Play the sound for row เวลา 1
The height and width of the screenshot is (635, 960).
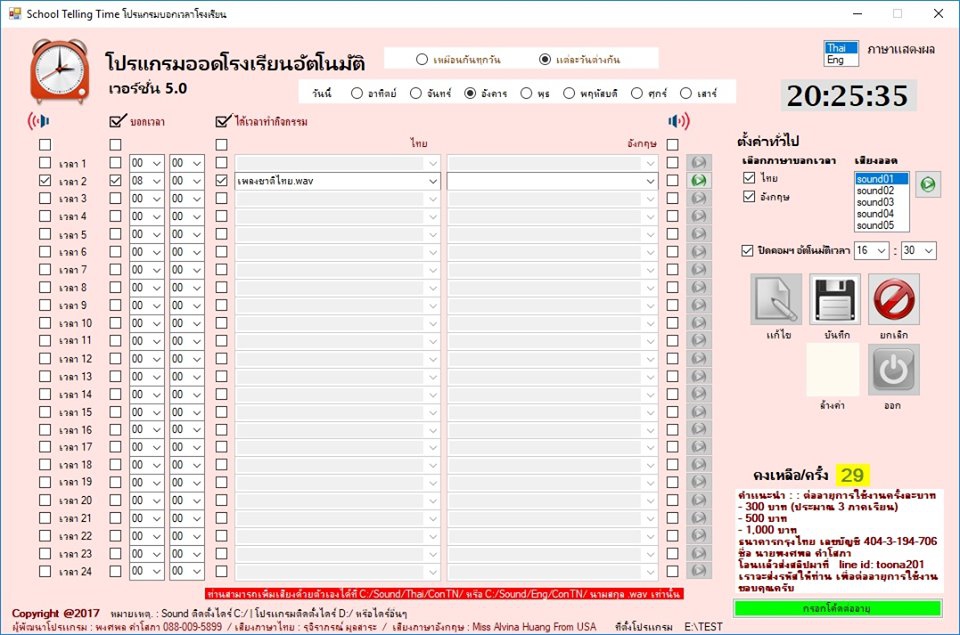699,163
